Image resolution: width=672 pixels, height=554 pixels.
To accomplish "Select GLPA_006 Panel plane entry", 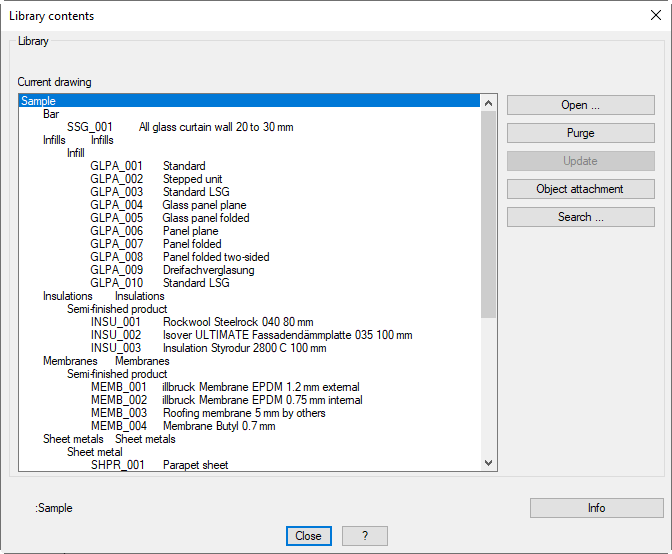I will tap(154, 231).
